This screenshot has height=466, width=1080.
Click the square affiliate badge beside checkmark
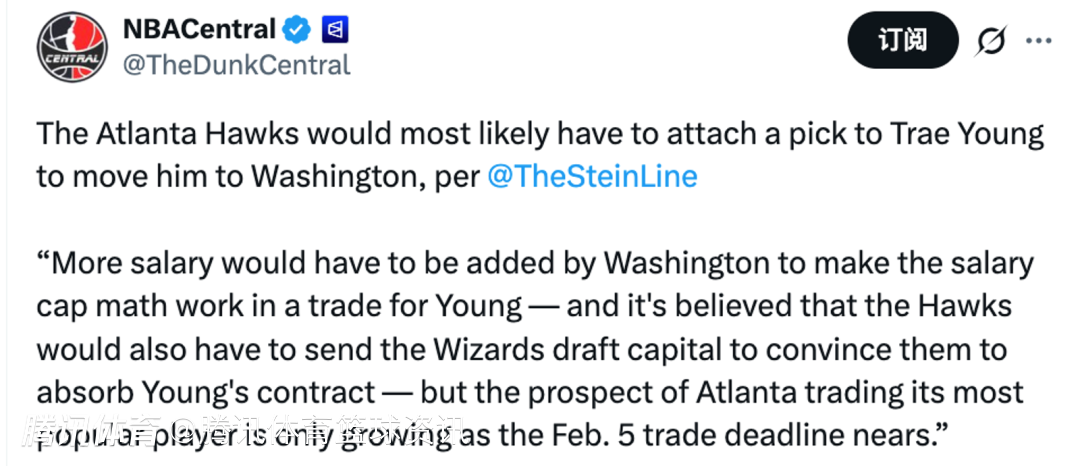point(334,30)
